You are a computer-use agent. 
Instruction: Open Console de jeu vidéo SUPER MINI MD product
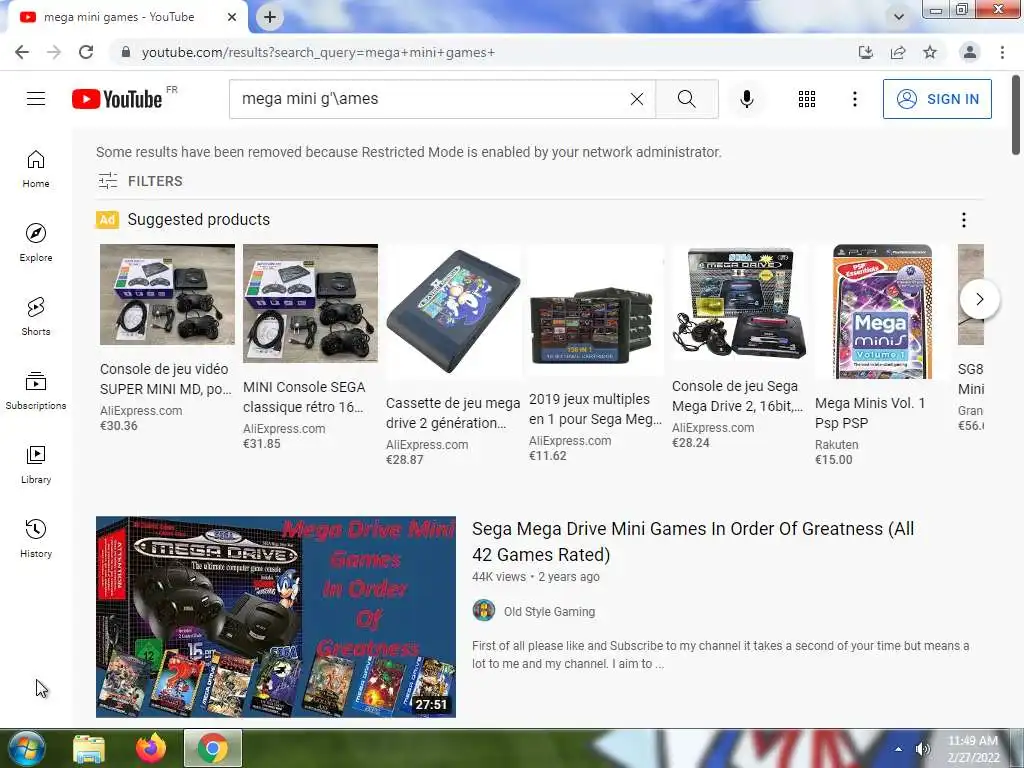pyautogui.click(x=165, y=379)
